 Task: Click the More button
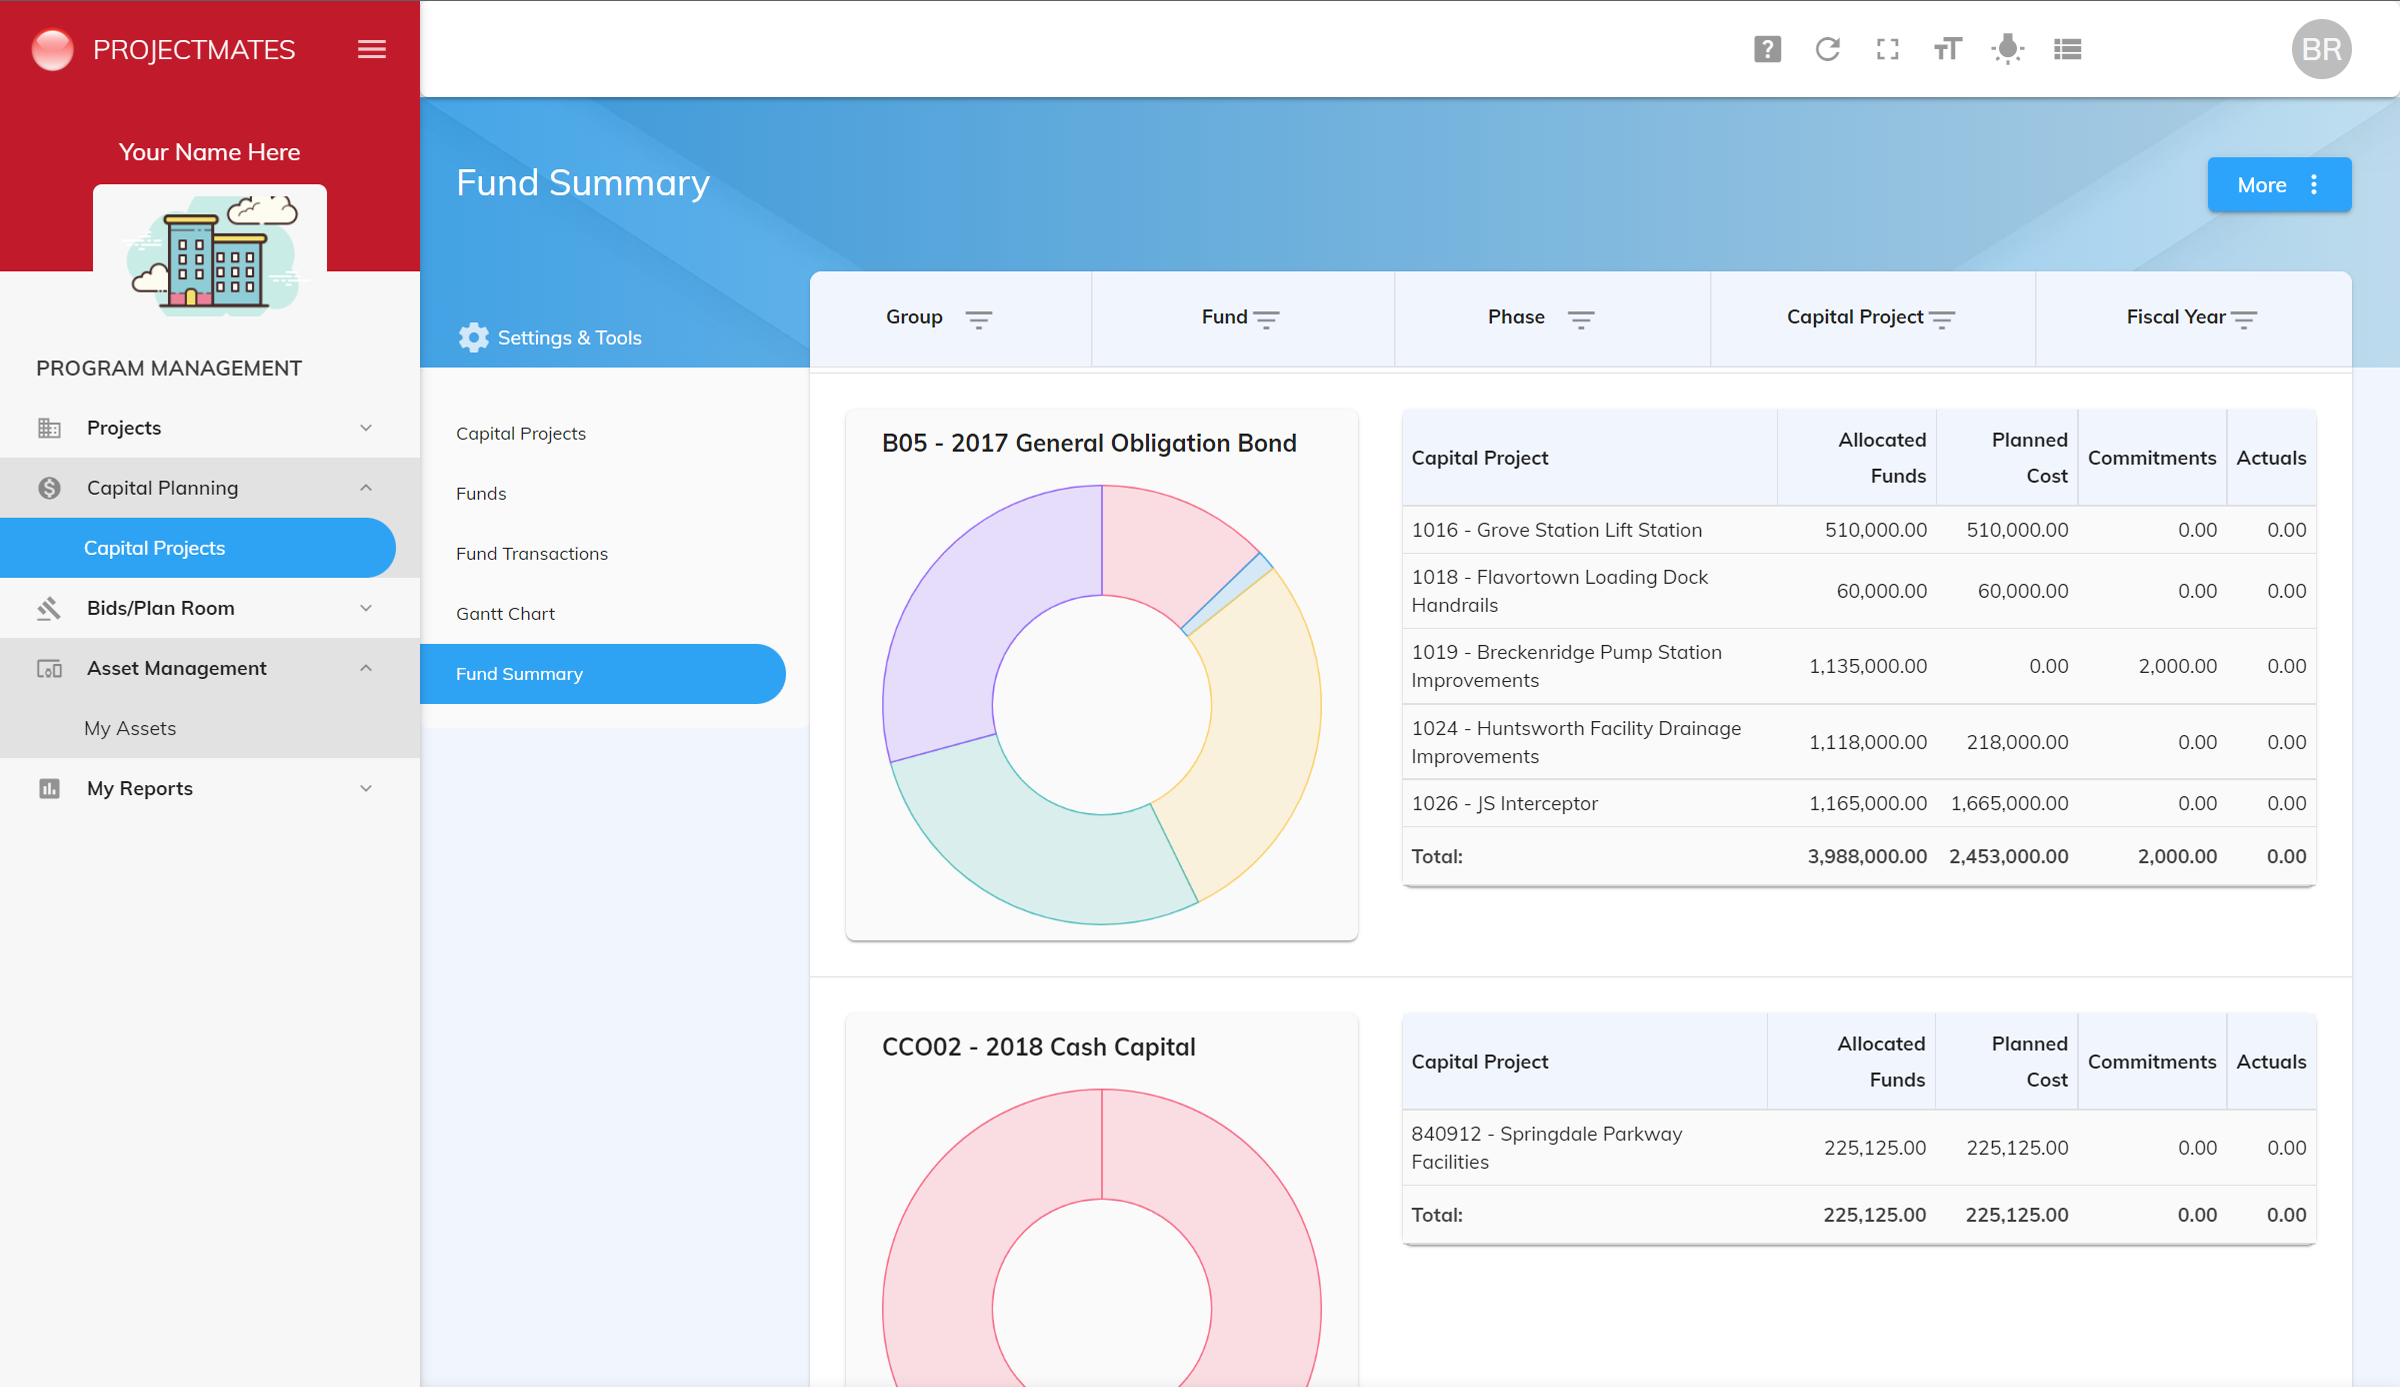point(2278,185)
